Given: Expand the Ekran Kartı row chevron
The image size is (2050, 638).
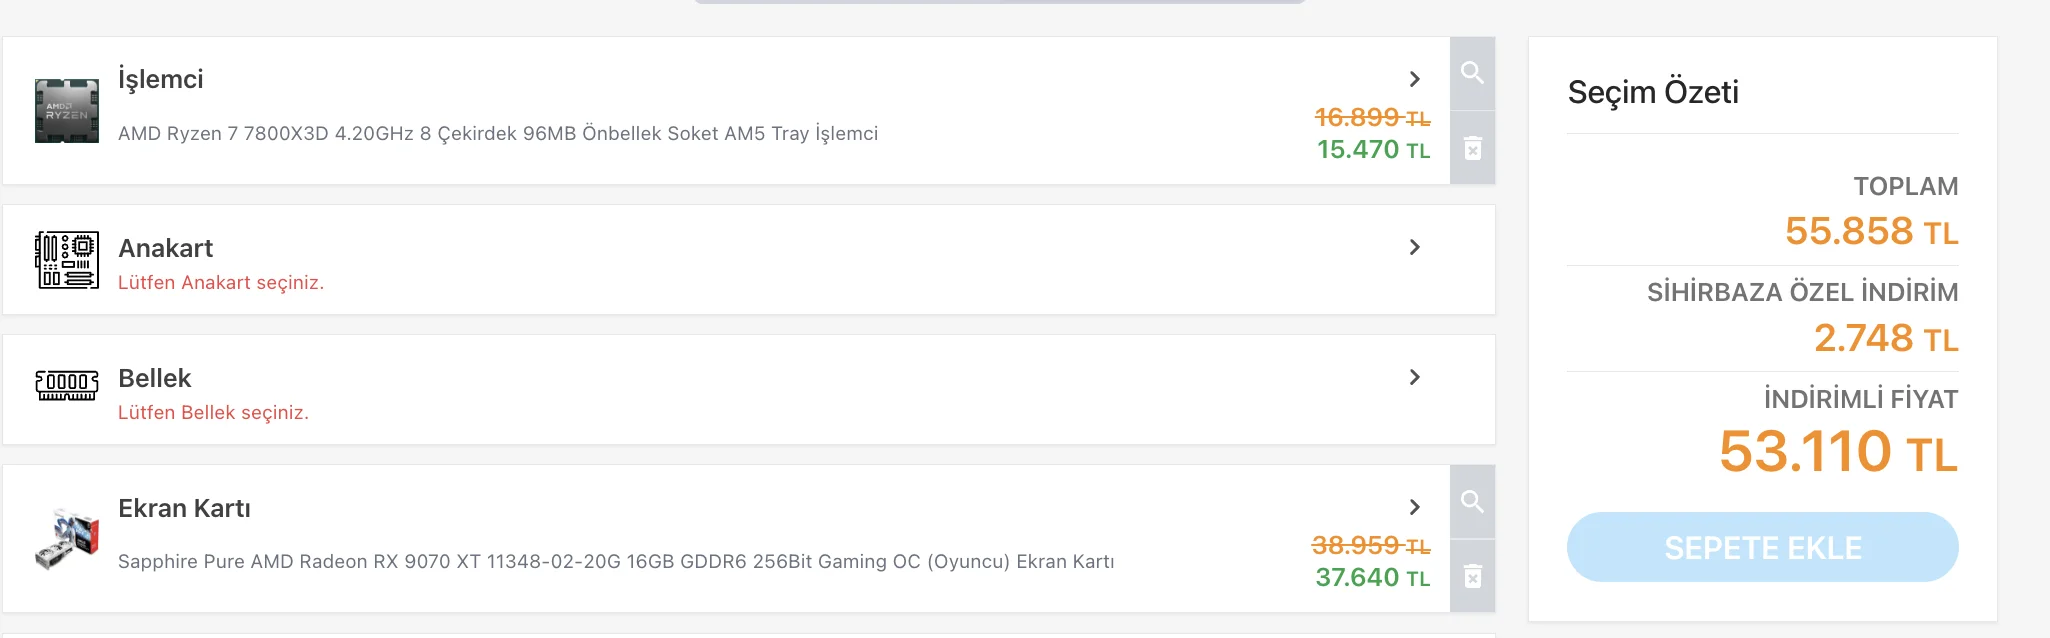Looking at the screenshot, I should (x=1414, y=507).
